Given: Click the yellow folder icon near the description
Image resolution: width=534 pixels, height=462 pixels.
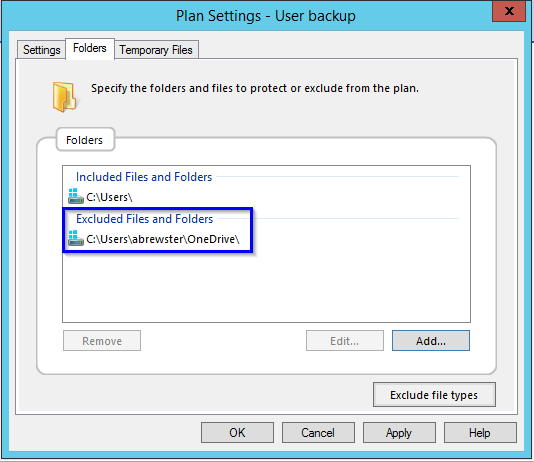Looking at the screenshot, I should 64,97.
